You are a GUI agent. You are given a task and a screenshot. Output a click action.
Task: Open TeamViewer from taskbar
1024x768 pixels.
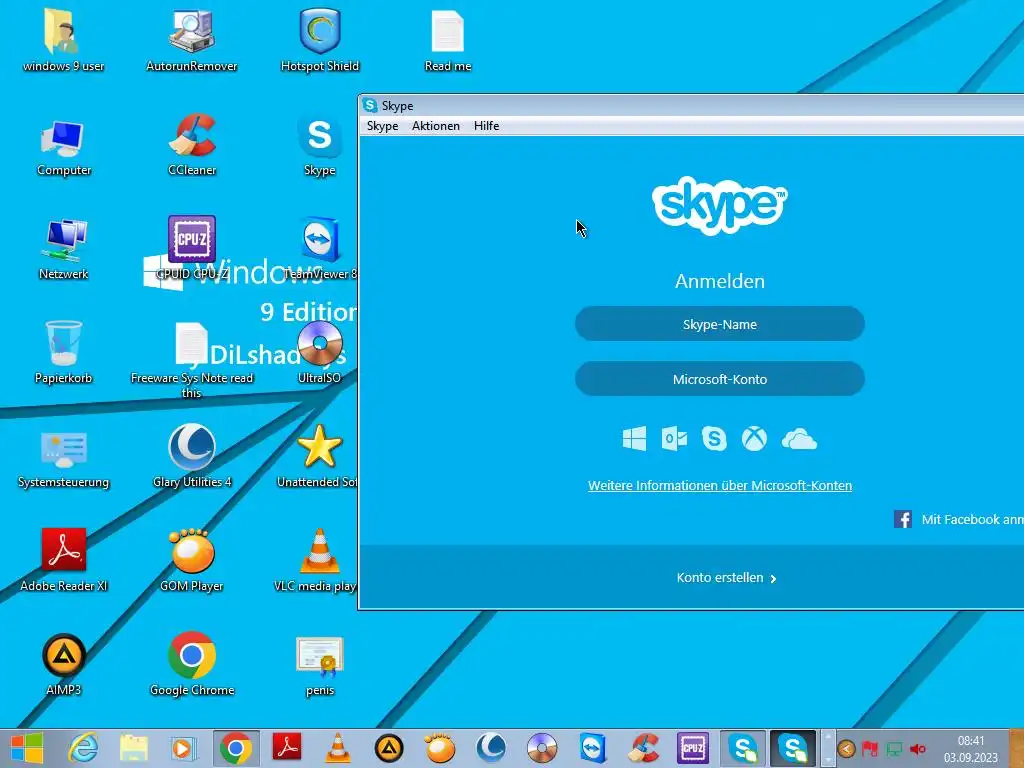coord(593,748)
